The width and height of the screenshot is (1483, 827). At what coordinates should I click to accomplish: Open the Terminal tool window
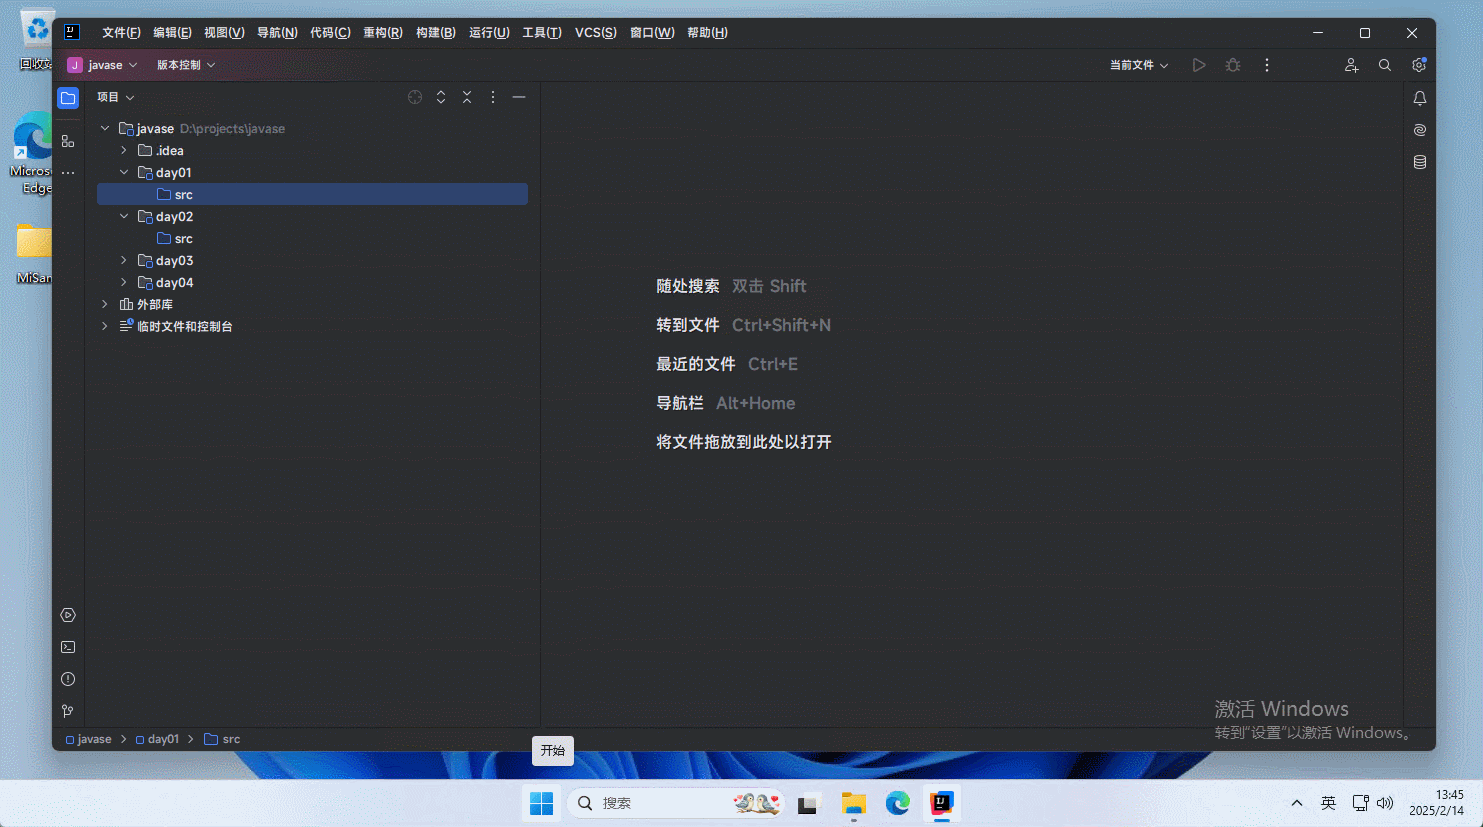click(x=68, y=647)
